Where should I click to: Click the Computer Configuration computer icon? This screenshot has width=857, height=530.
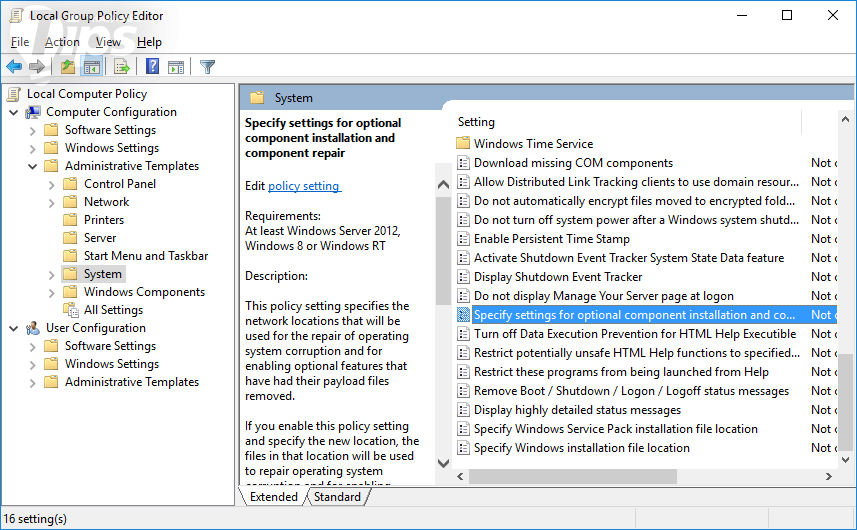pos(33,112)
